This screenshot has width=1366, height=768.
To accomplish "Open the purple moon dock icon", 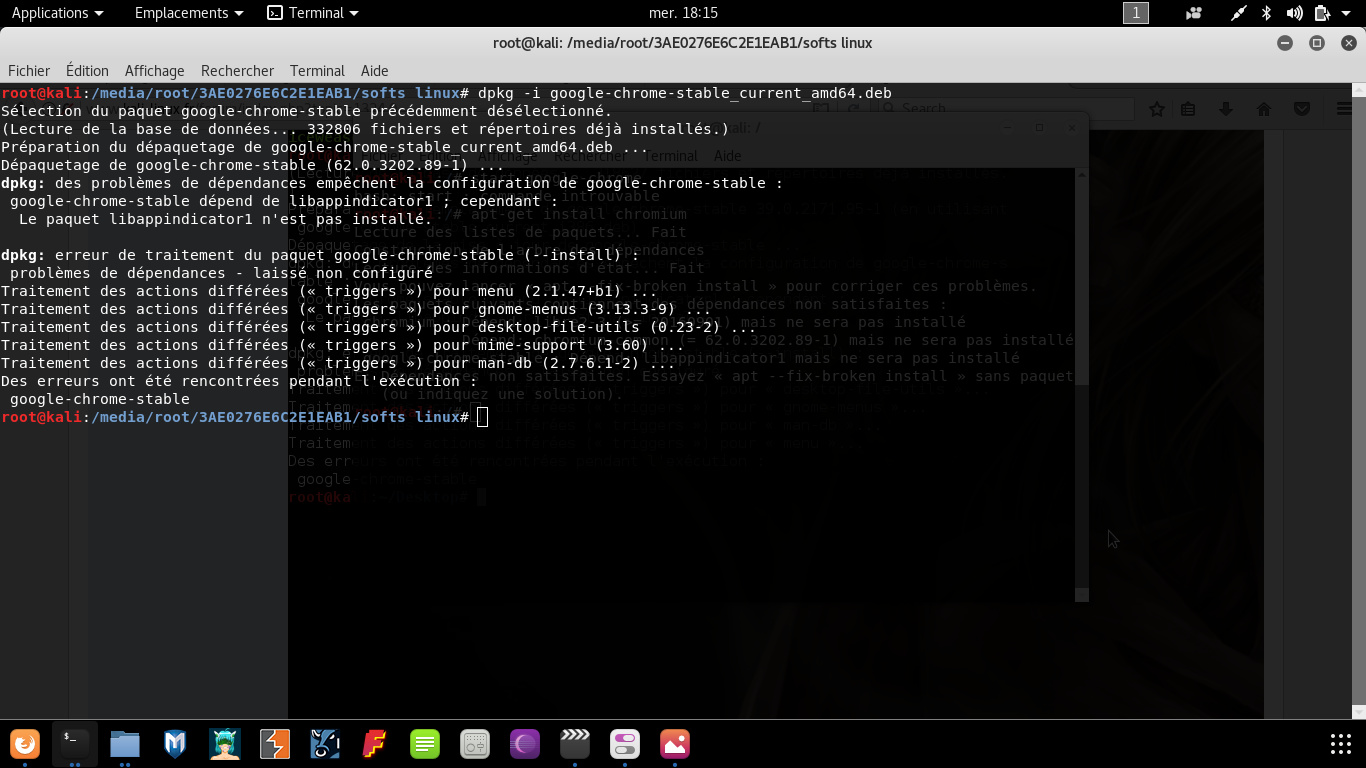I will [x=525, y=744].
